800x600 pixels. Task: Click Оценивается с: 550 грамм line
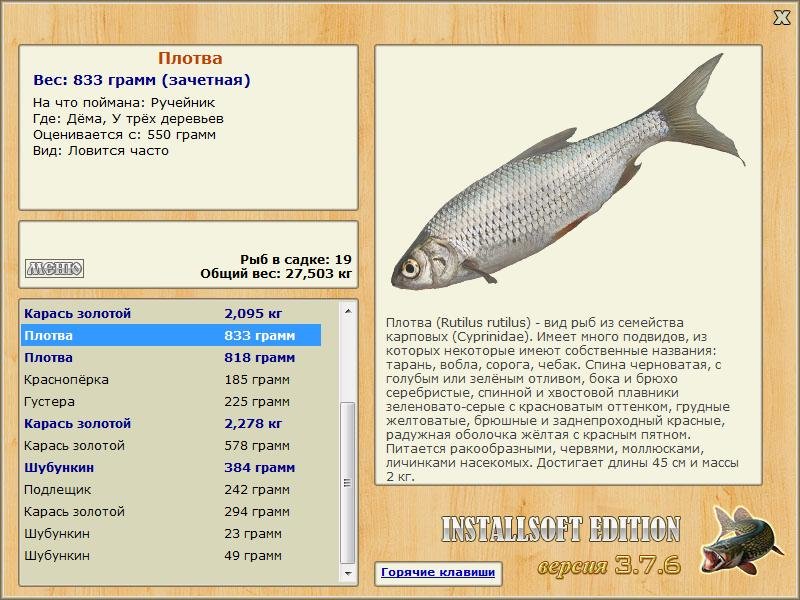click(x=124, y=135)
